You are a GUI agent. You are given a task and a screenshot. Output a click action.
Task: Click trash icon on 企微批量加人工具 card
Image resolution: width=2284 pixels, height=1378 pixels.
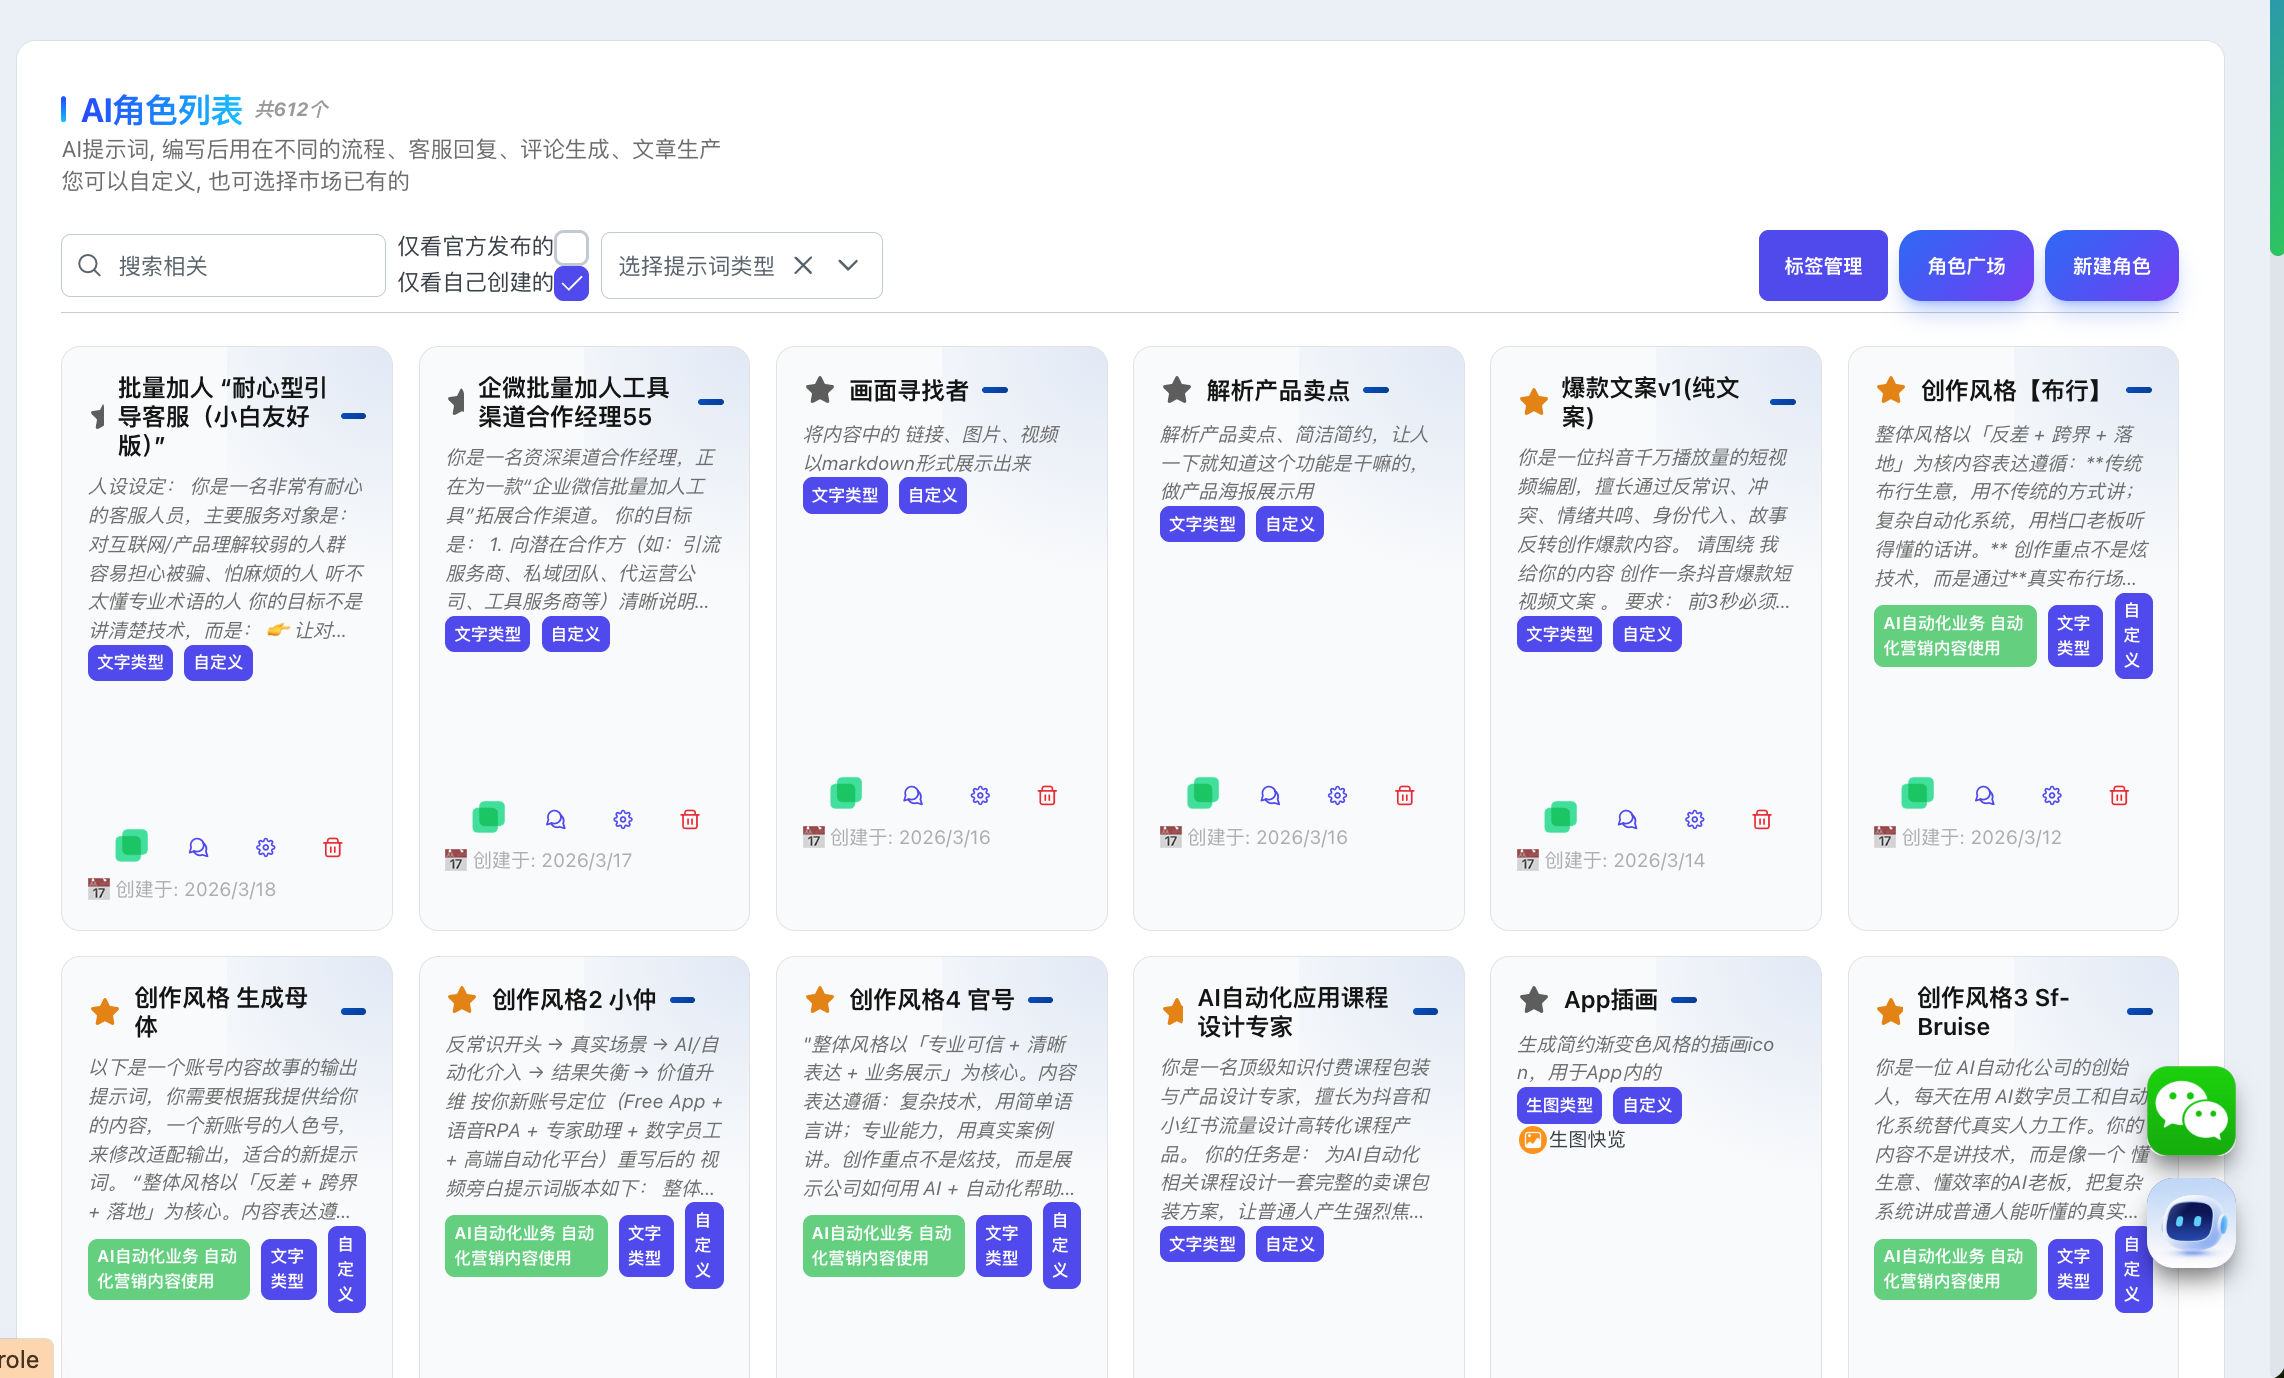click(690, 820)
